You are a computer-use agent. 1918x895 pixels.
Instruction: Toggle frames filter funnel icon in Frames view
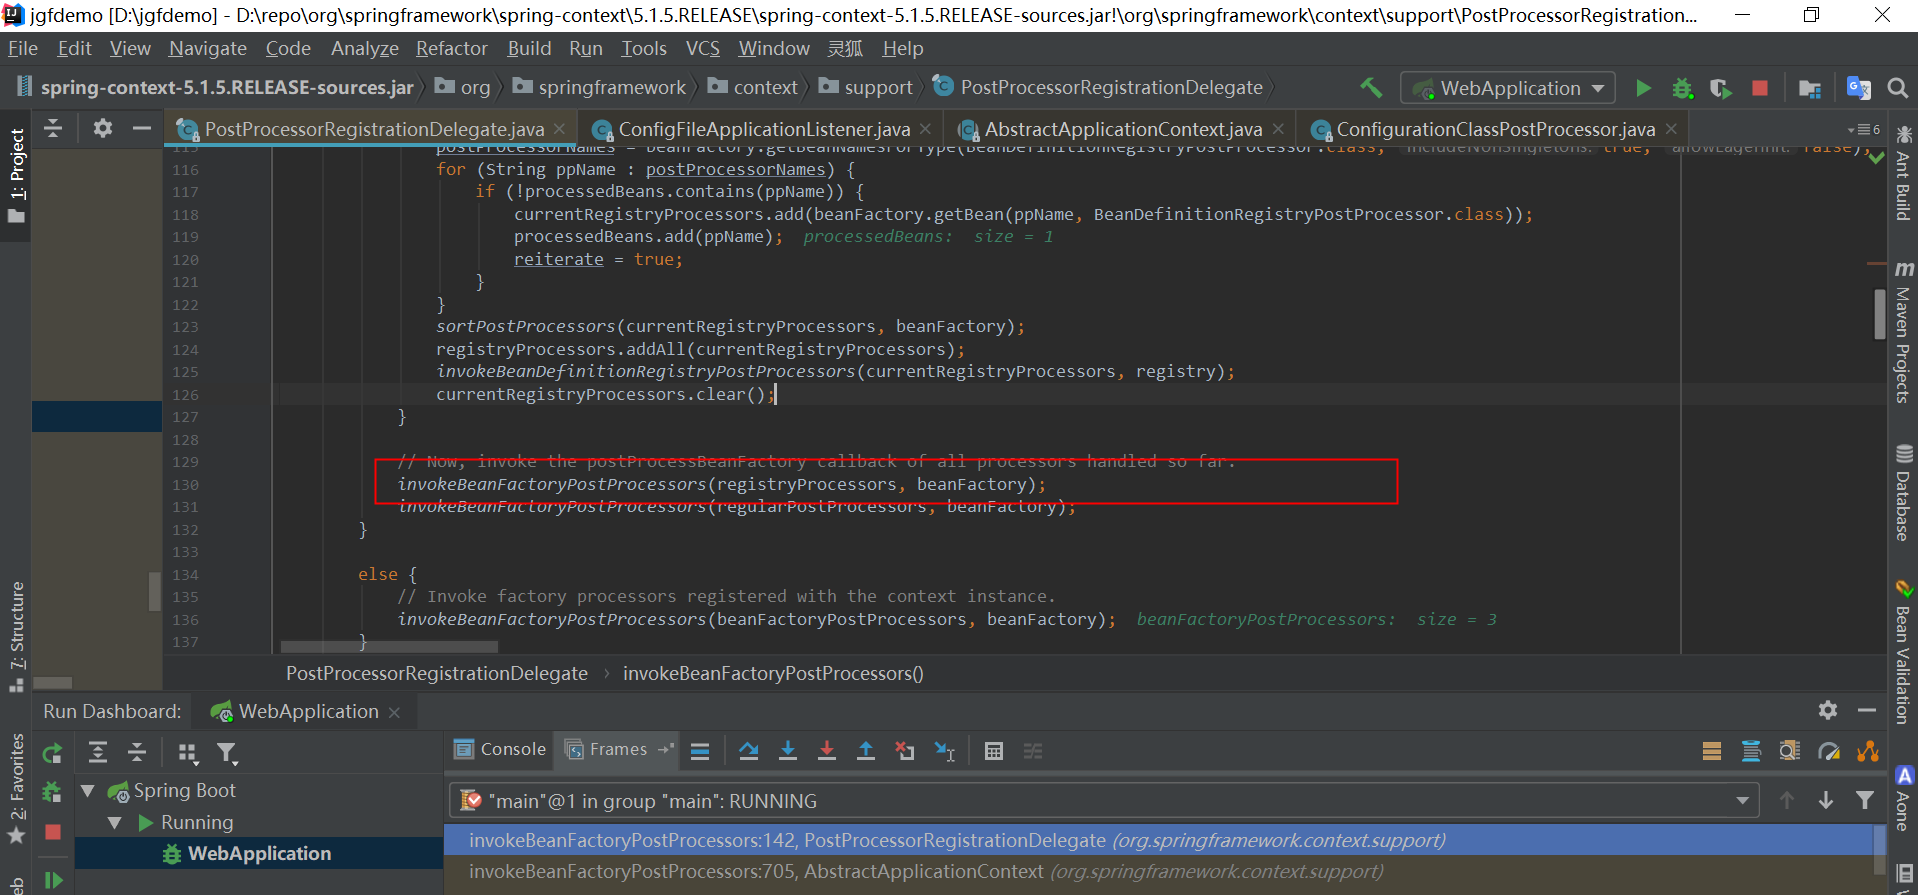(1865, 800)
